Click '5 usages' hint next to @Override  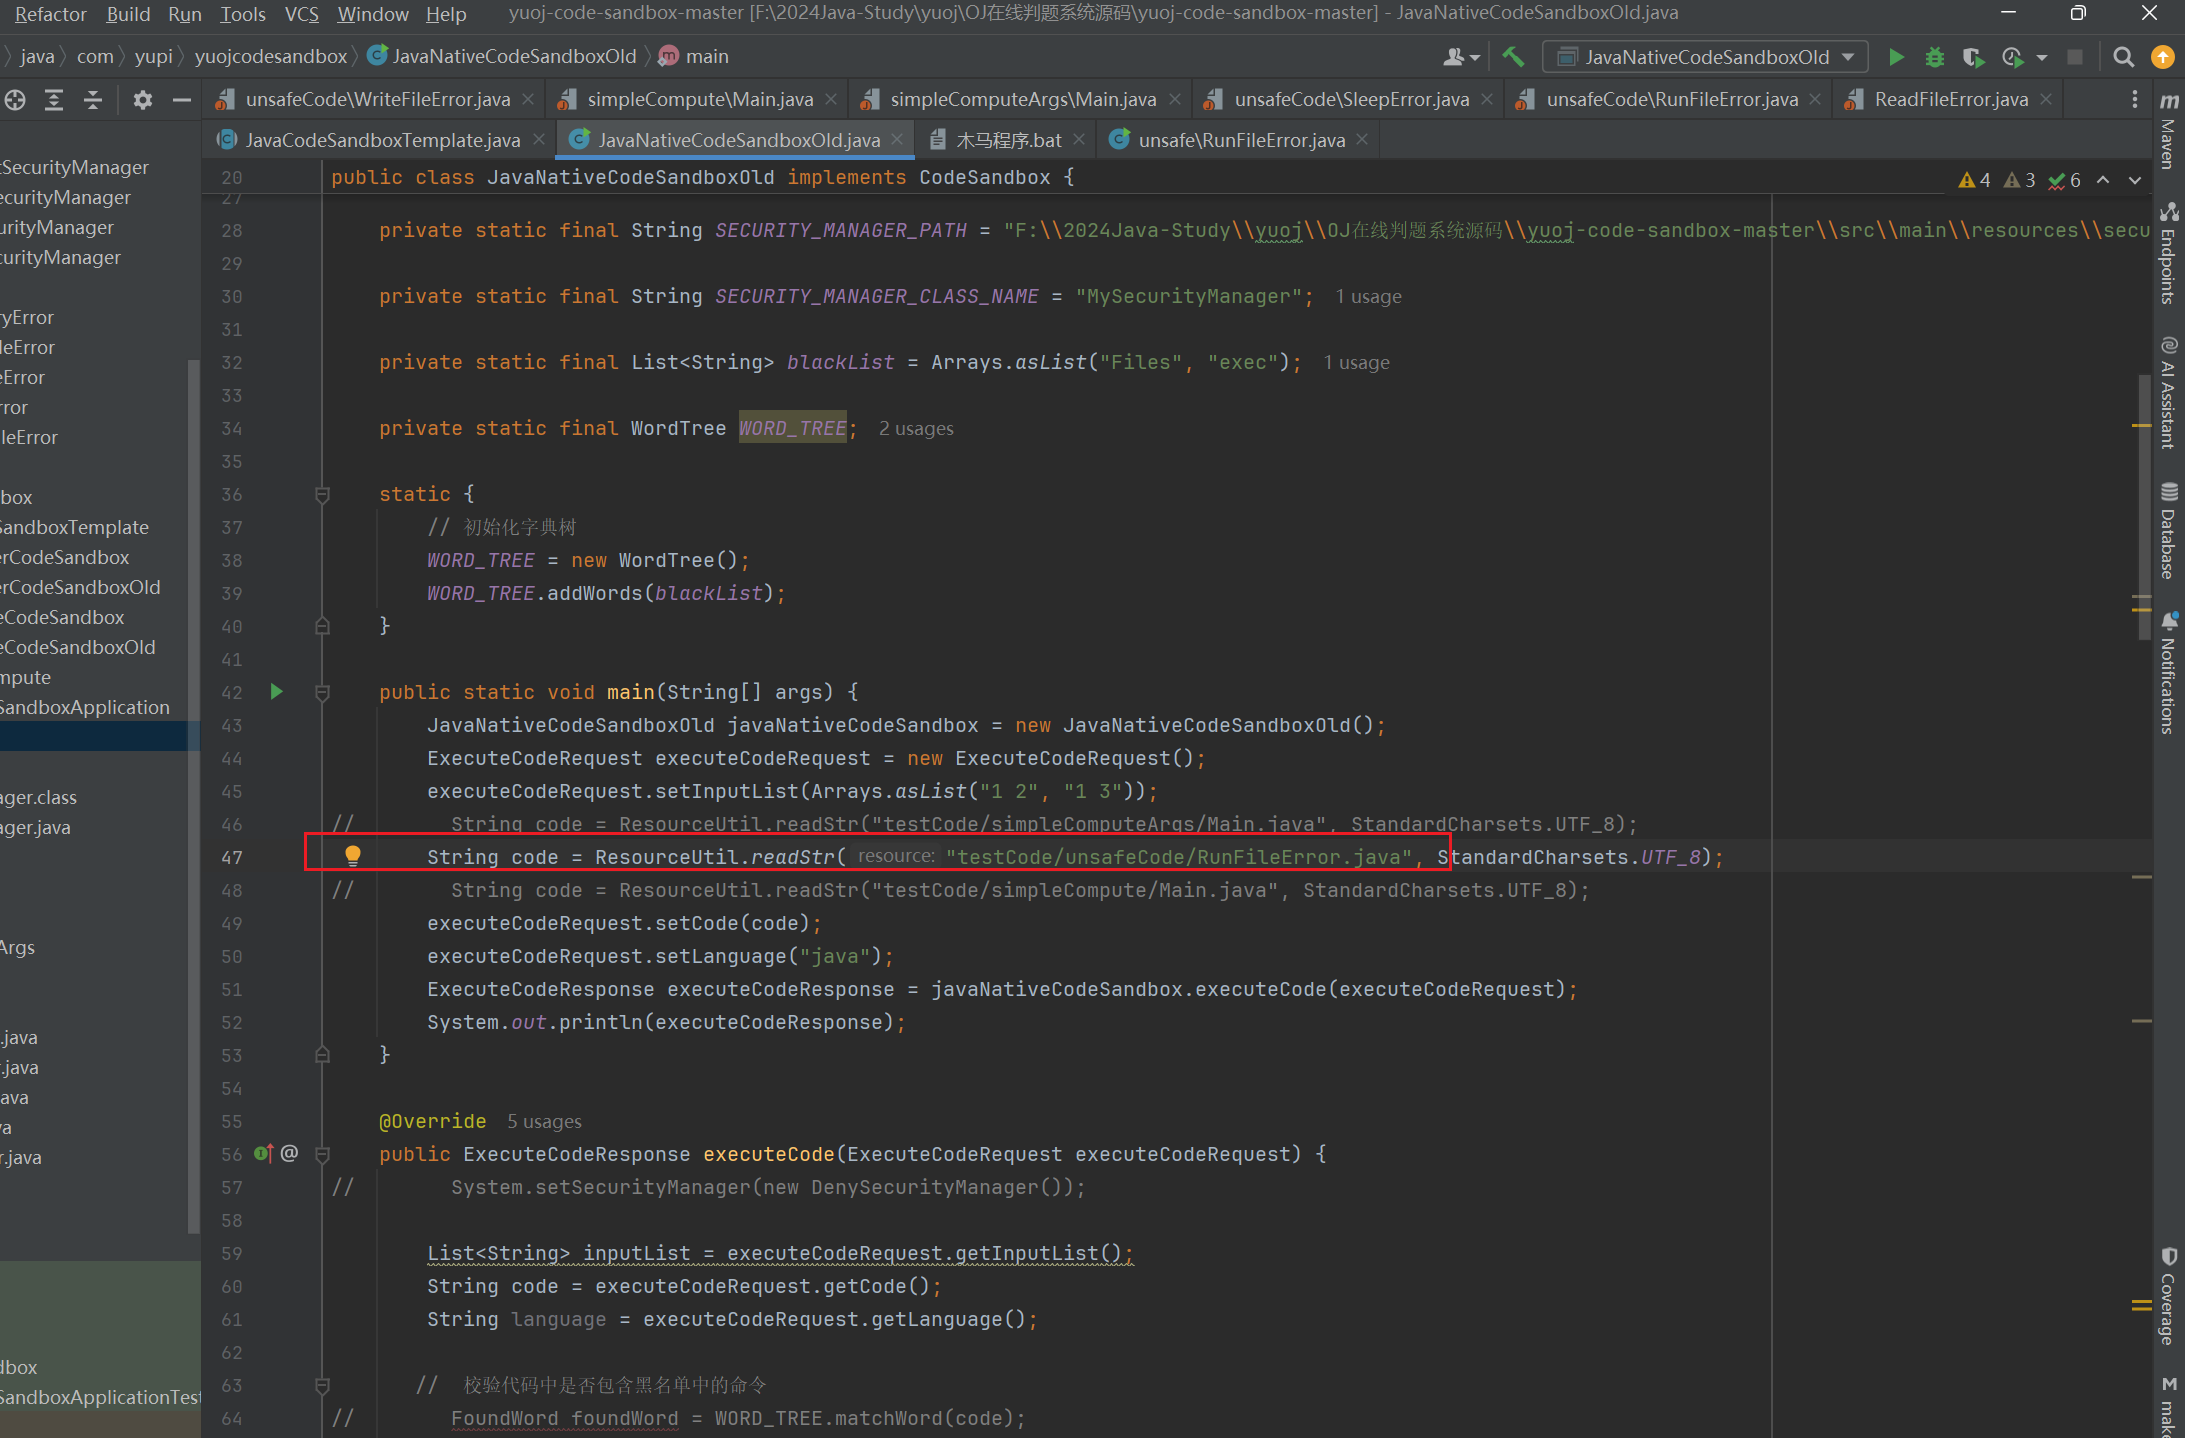click(544, 1121)
